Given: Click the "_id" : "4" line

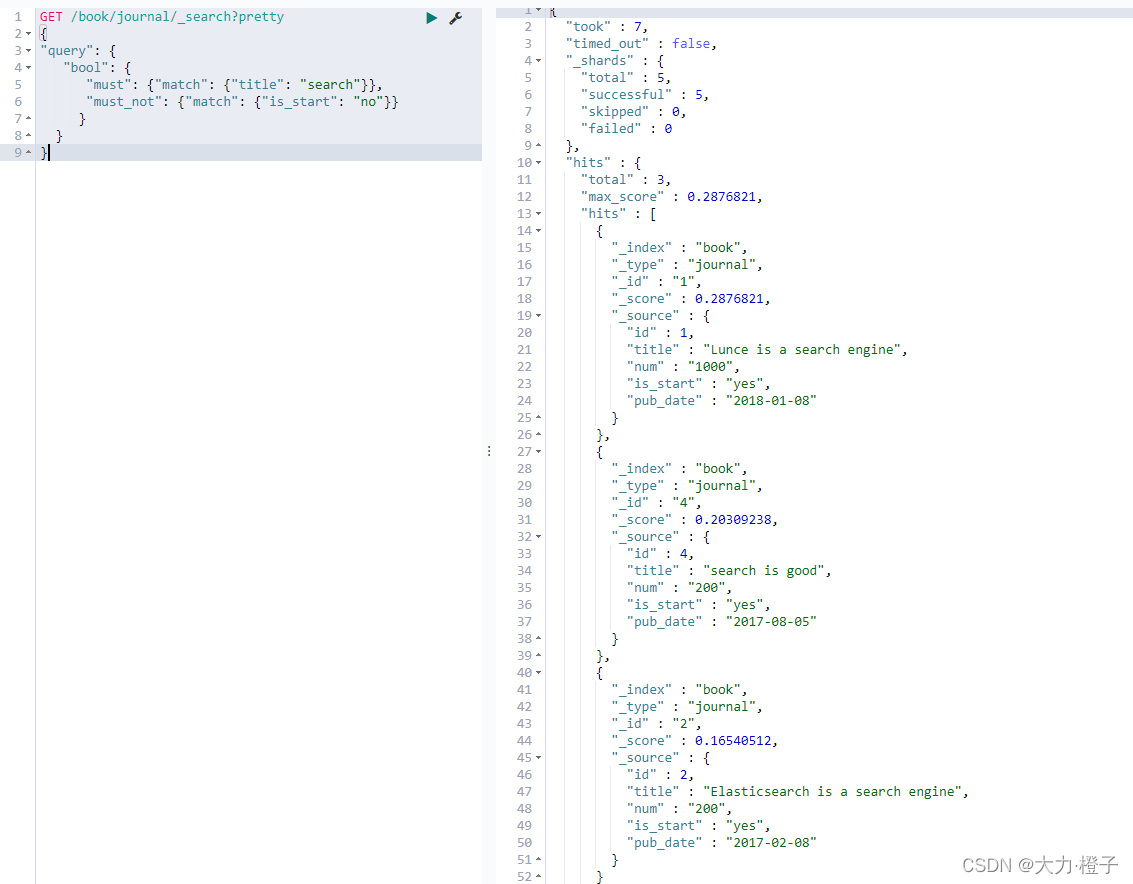Looking at the screenshot, I should [x=656, y=503].
